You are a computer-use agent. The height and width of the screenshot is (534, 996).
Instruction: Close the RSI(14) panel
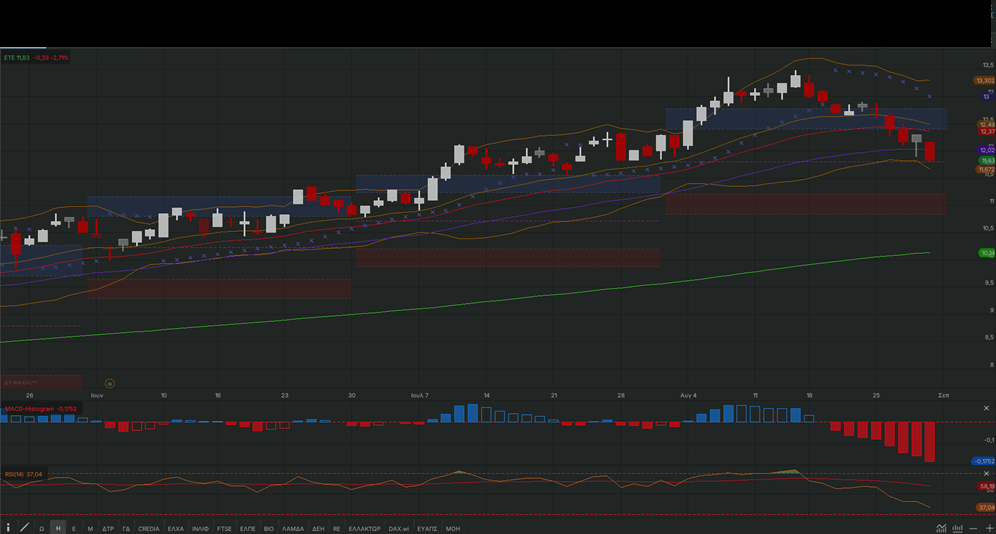(x=986, y=474)
